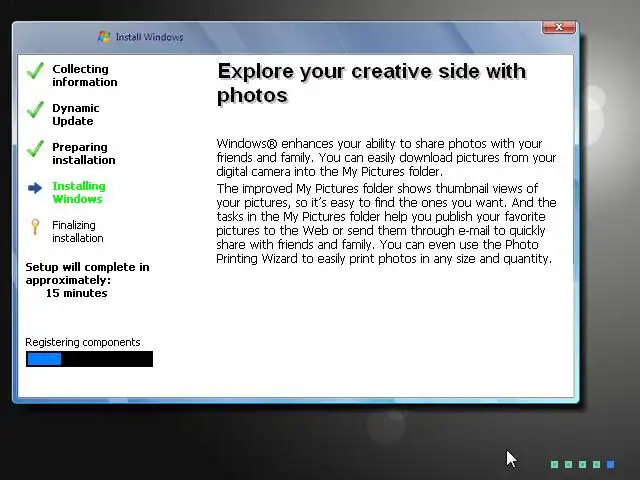Screen dimensions: 640x480
Task: Click the blue arrow beside Installing Windows
Action: point(35,188)
